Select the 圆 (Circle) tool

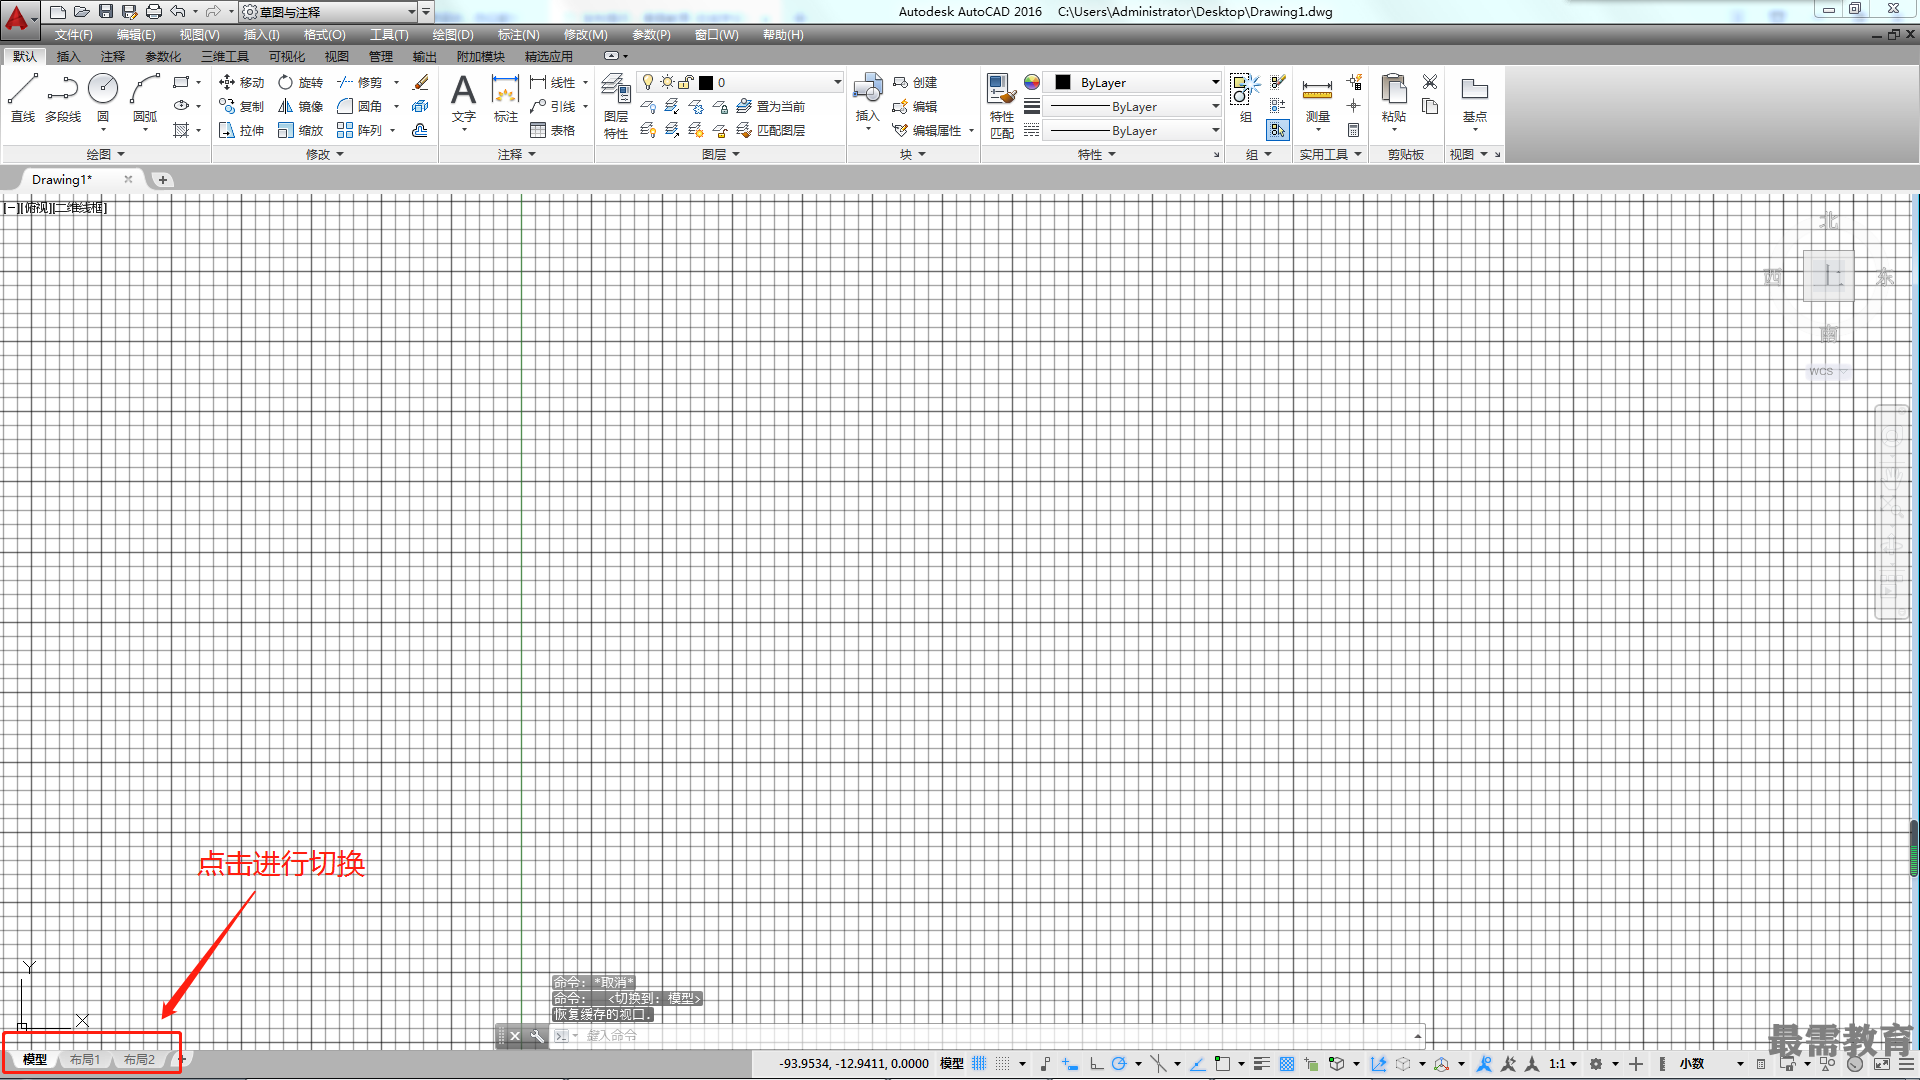(x=103, y=98)
